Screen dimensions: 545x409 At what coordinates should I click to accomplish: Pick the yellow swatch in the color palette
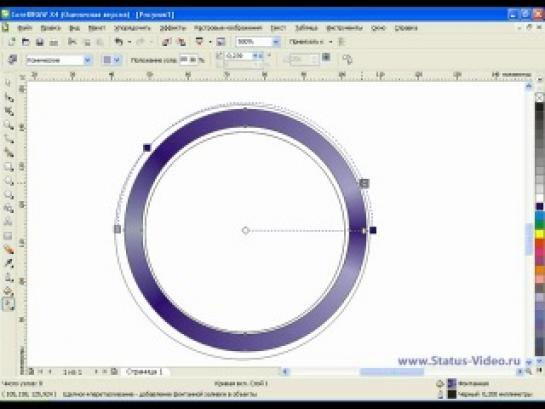point(540,234)
